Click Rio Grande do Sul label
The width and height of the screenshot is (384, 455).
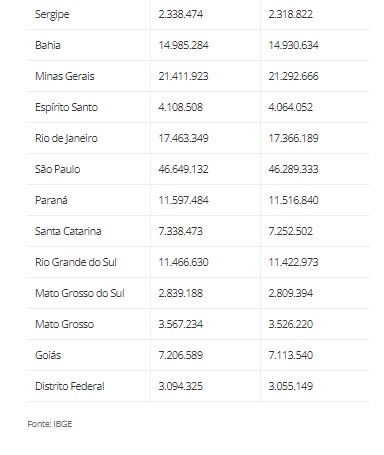point(76,262)
